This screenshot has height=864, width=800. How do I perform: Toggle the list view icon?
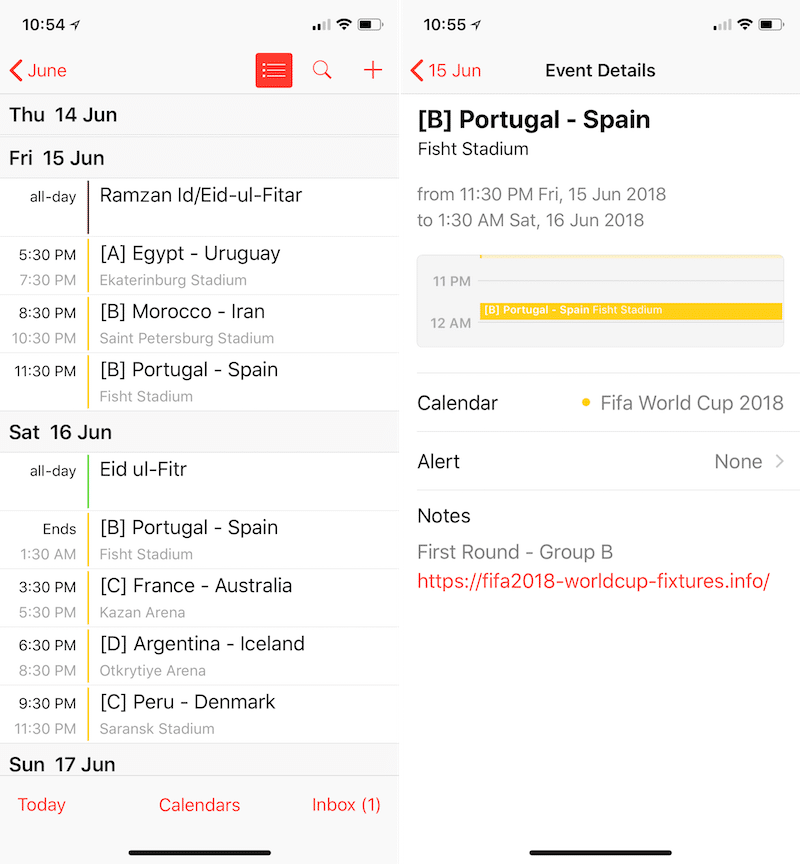click(x=274, y=70)
